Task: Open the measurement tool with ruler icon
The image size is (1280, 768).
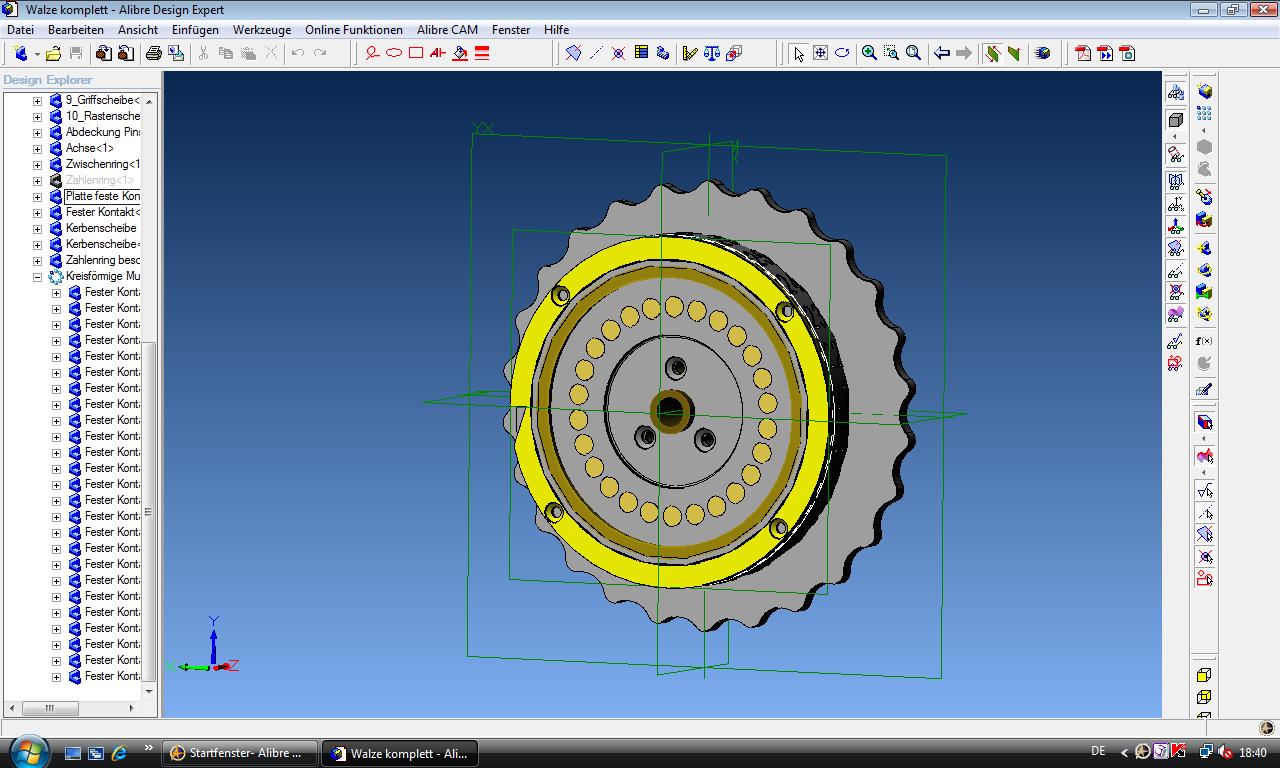Action: [689, 53]
